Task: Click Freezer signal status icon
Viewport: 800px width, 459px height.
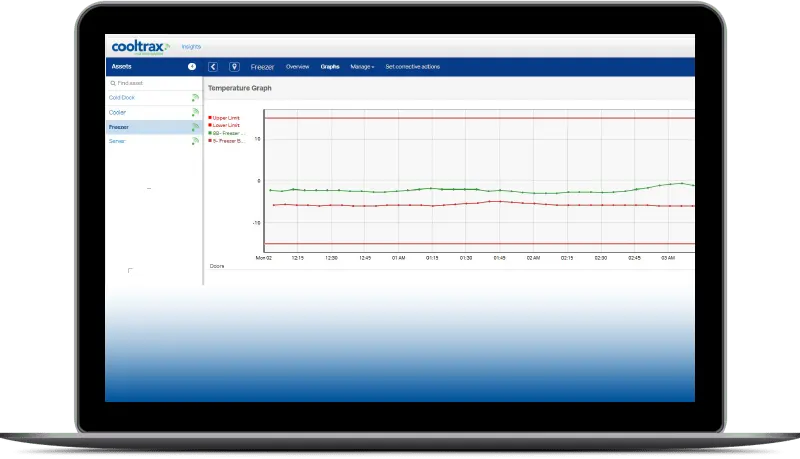Action: point(195,127)
